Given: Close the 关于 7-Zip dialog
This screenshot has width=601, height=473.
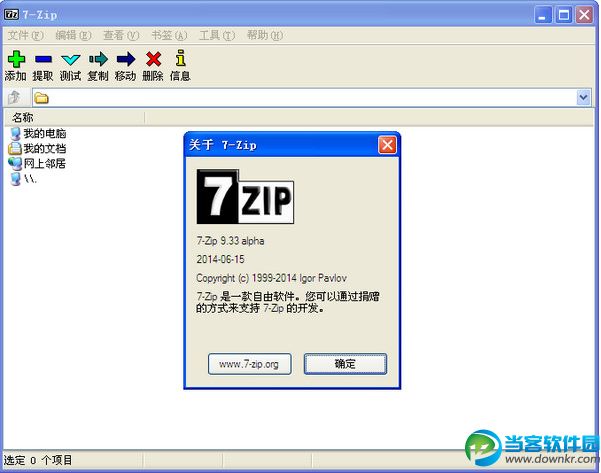Looking at the screenshot, I should [387, 145].
